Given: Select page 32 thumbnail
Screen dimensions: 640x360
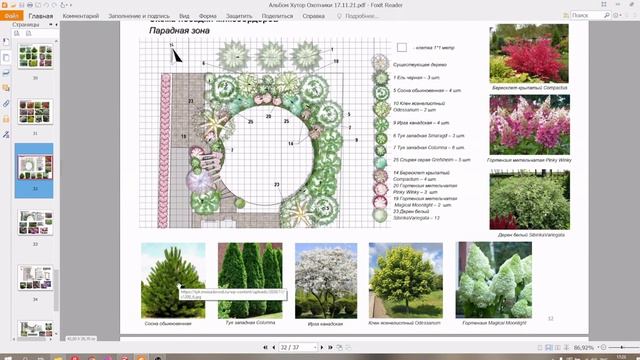Looking at the screenshot, I should [35, 167].
